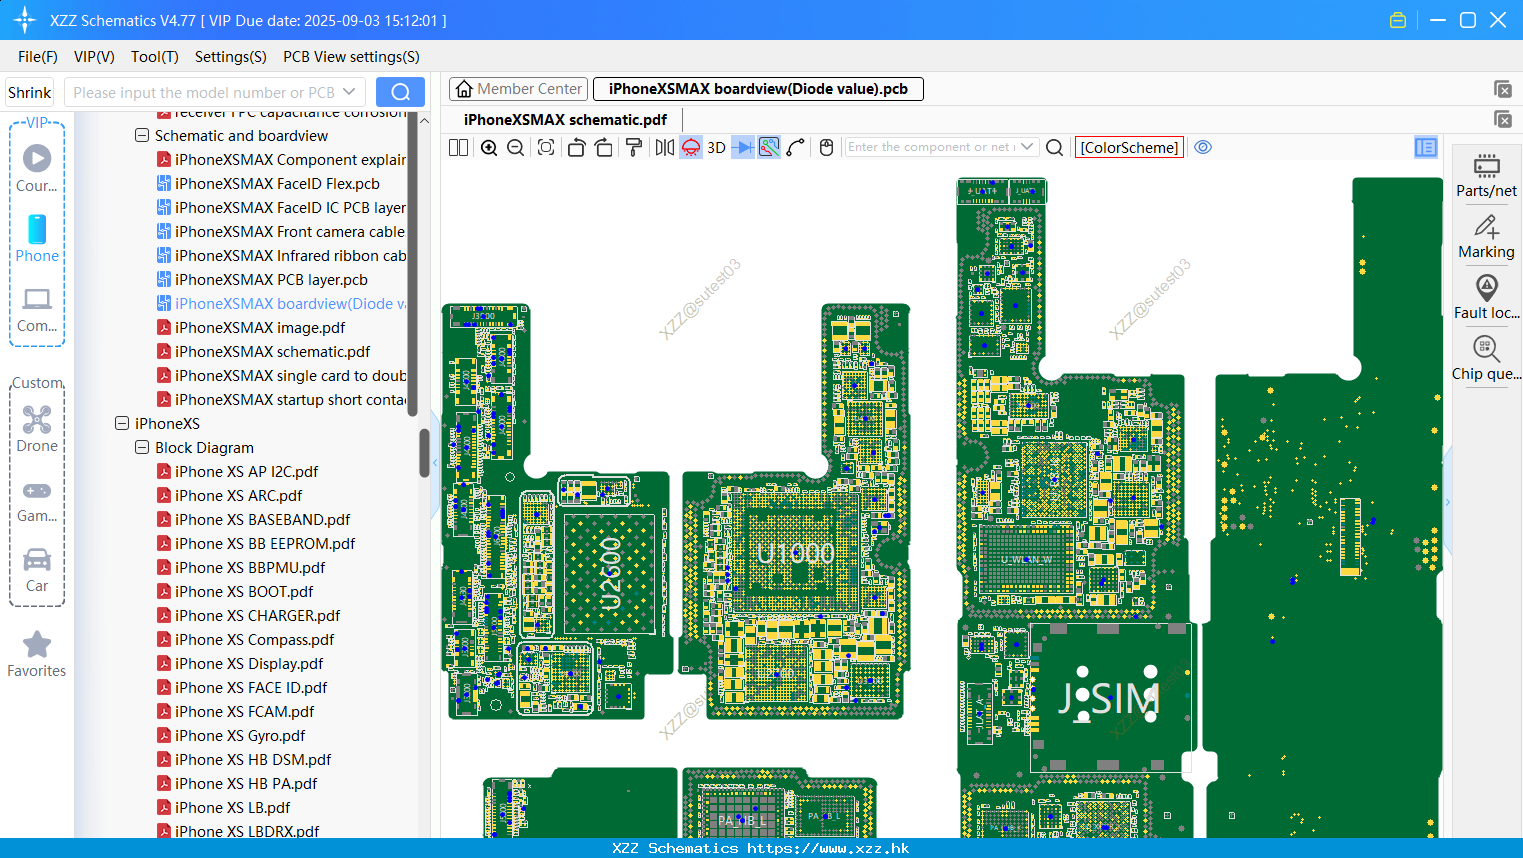Image resolution: width=1523 pixels, height=858 pixels.
Task: Click the briefcase icon in title bar
Action: point(1398,20)
